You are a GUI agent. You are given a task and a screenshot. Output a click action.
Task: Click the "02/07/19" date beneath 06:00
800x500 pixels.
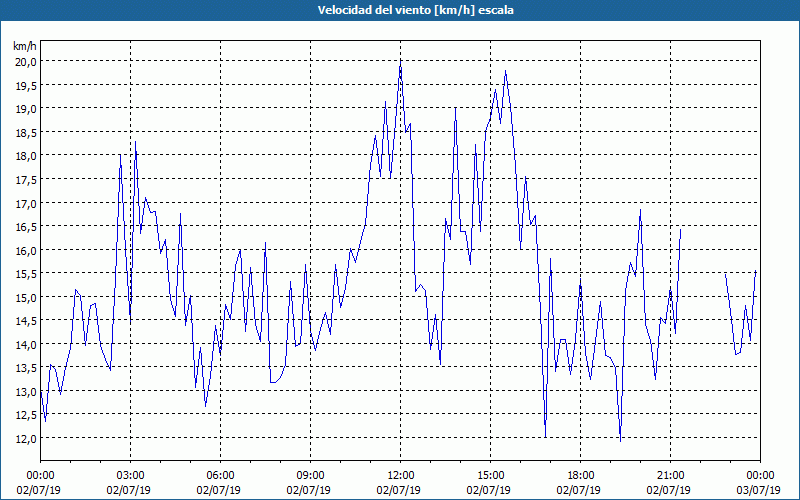coord(218,490)
